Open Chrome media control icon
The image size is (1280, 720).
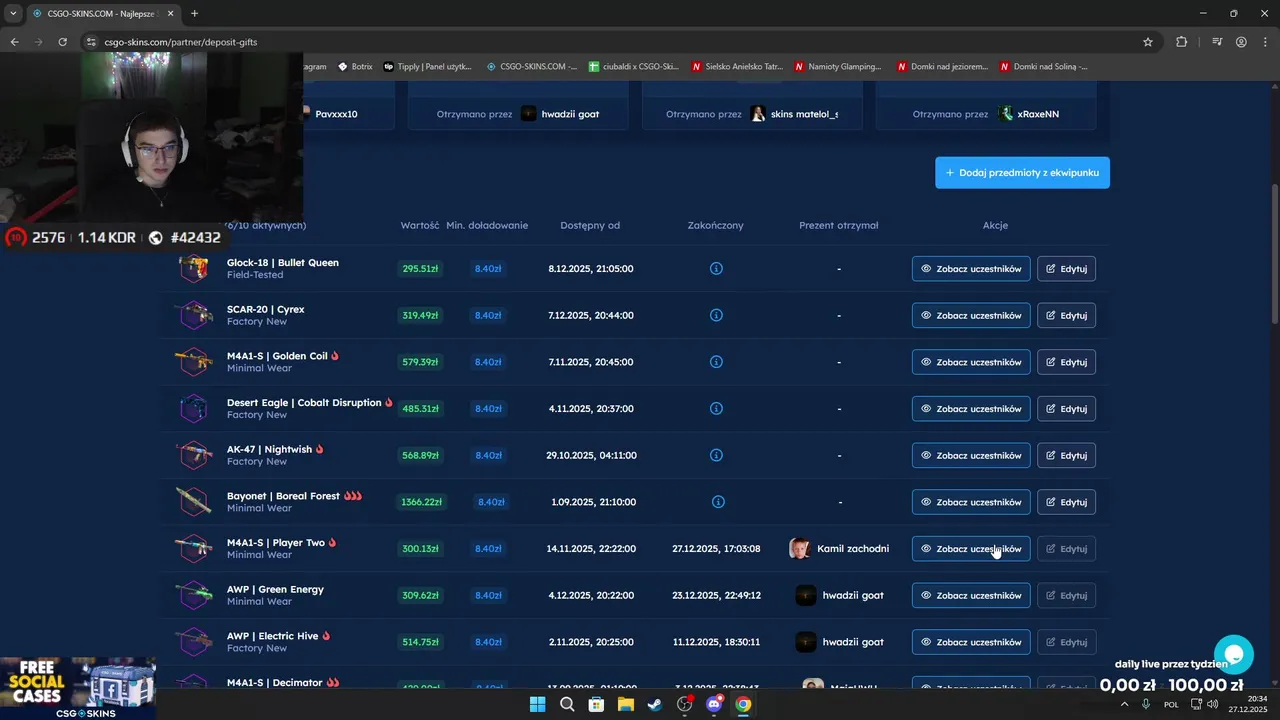click(x=1217, y=42)
